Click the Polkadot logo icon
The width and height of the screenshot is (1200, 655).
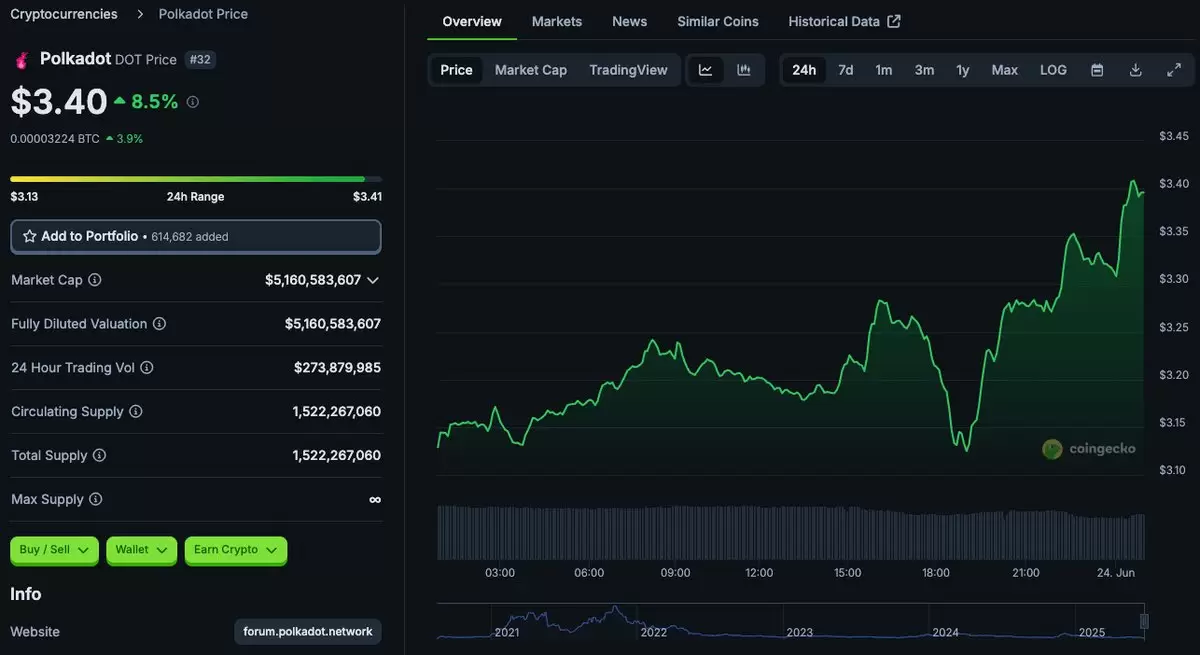[21, 60]
